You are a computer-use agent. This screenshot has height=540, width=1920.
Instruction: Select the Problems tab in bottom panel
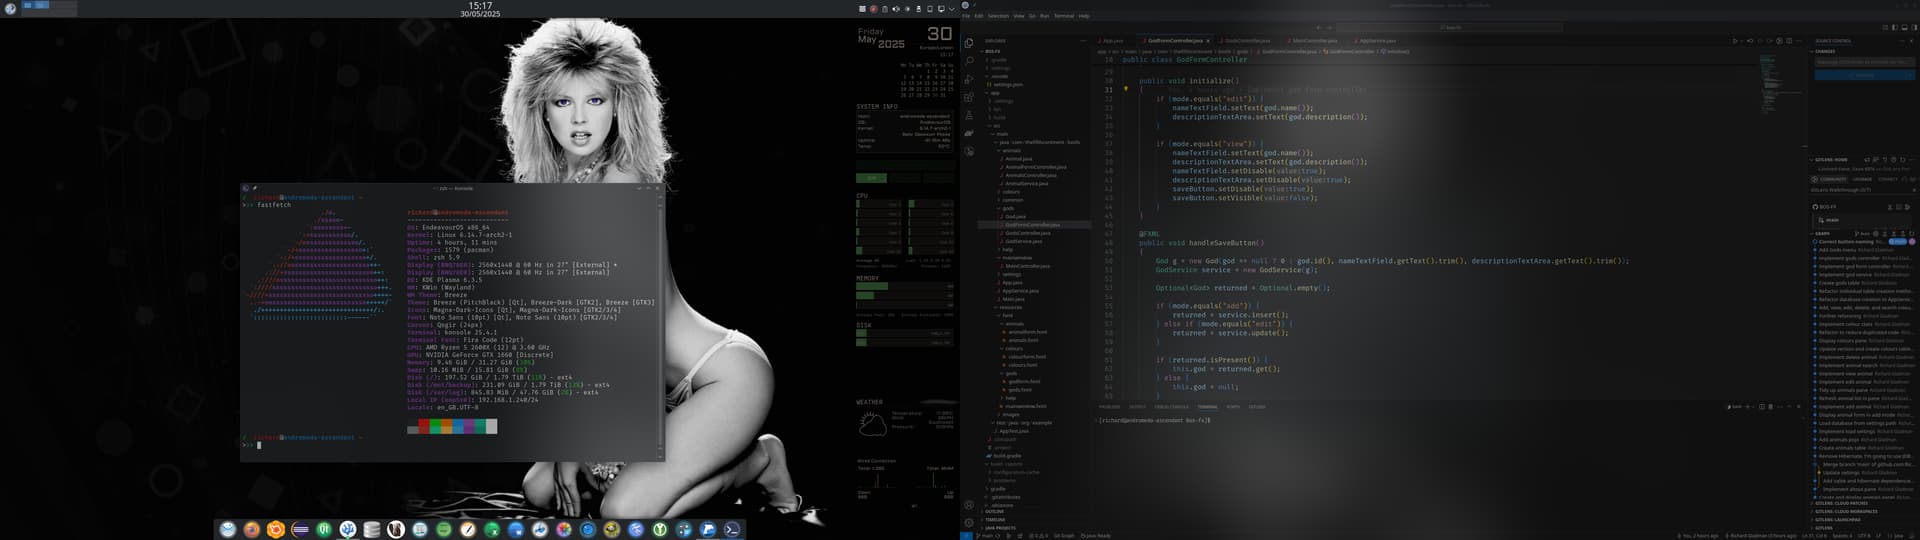click(1109, 407)
